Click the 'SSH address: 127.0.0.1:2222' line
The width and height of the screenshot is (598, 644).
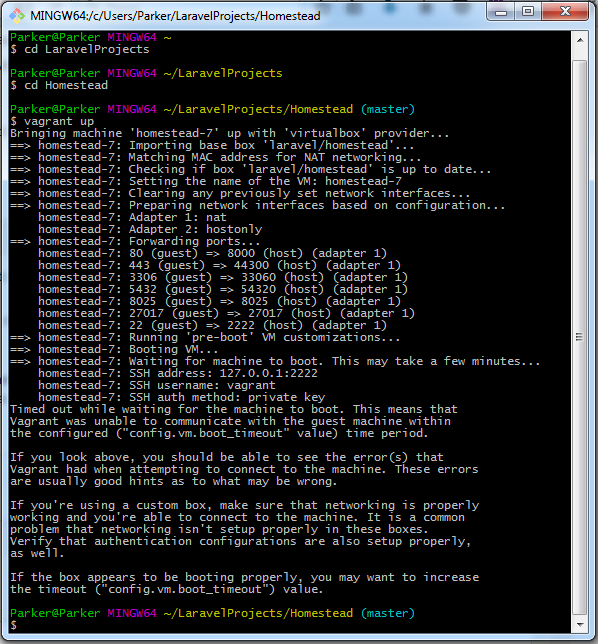[178, 373]
